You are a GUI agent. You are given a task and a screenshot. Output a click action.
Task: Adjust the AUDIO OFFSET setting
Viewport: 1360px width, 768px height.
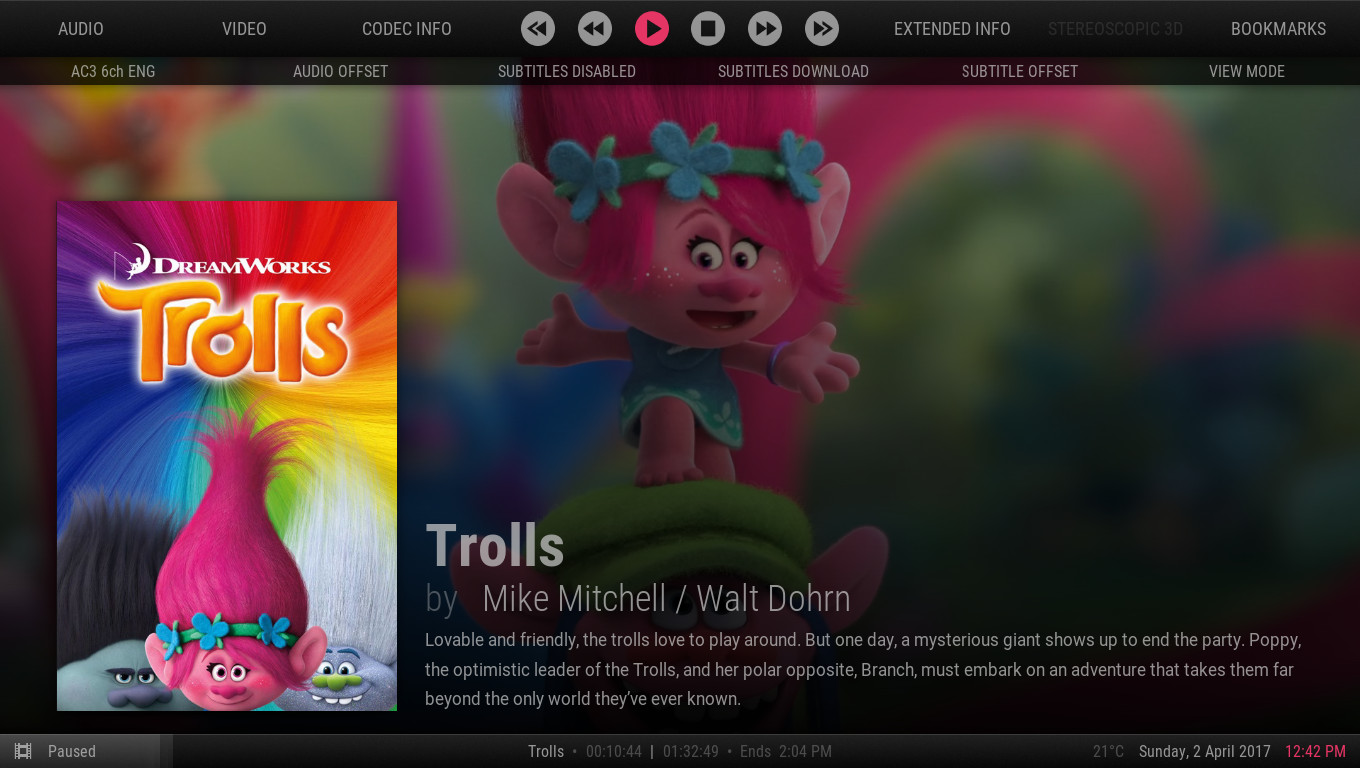pyautogui.click(x=340, y=71)
